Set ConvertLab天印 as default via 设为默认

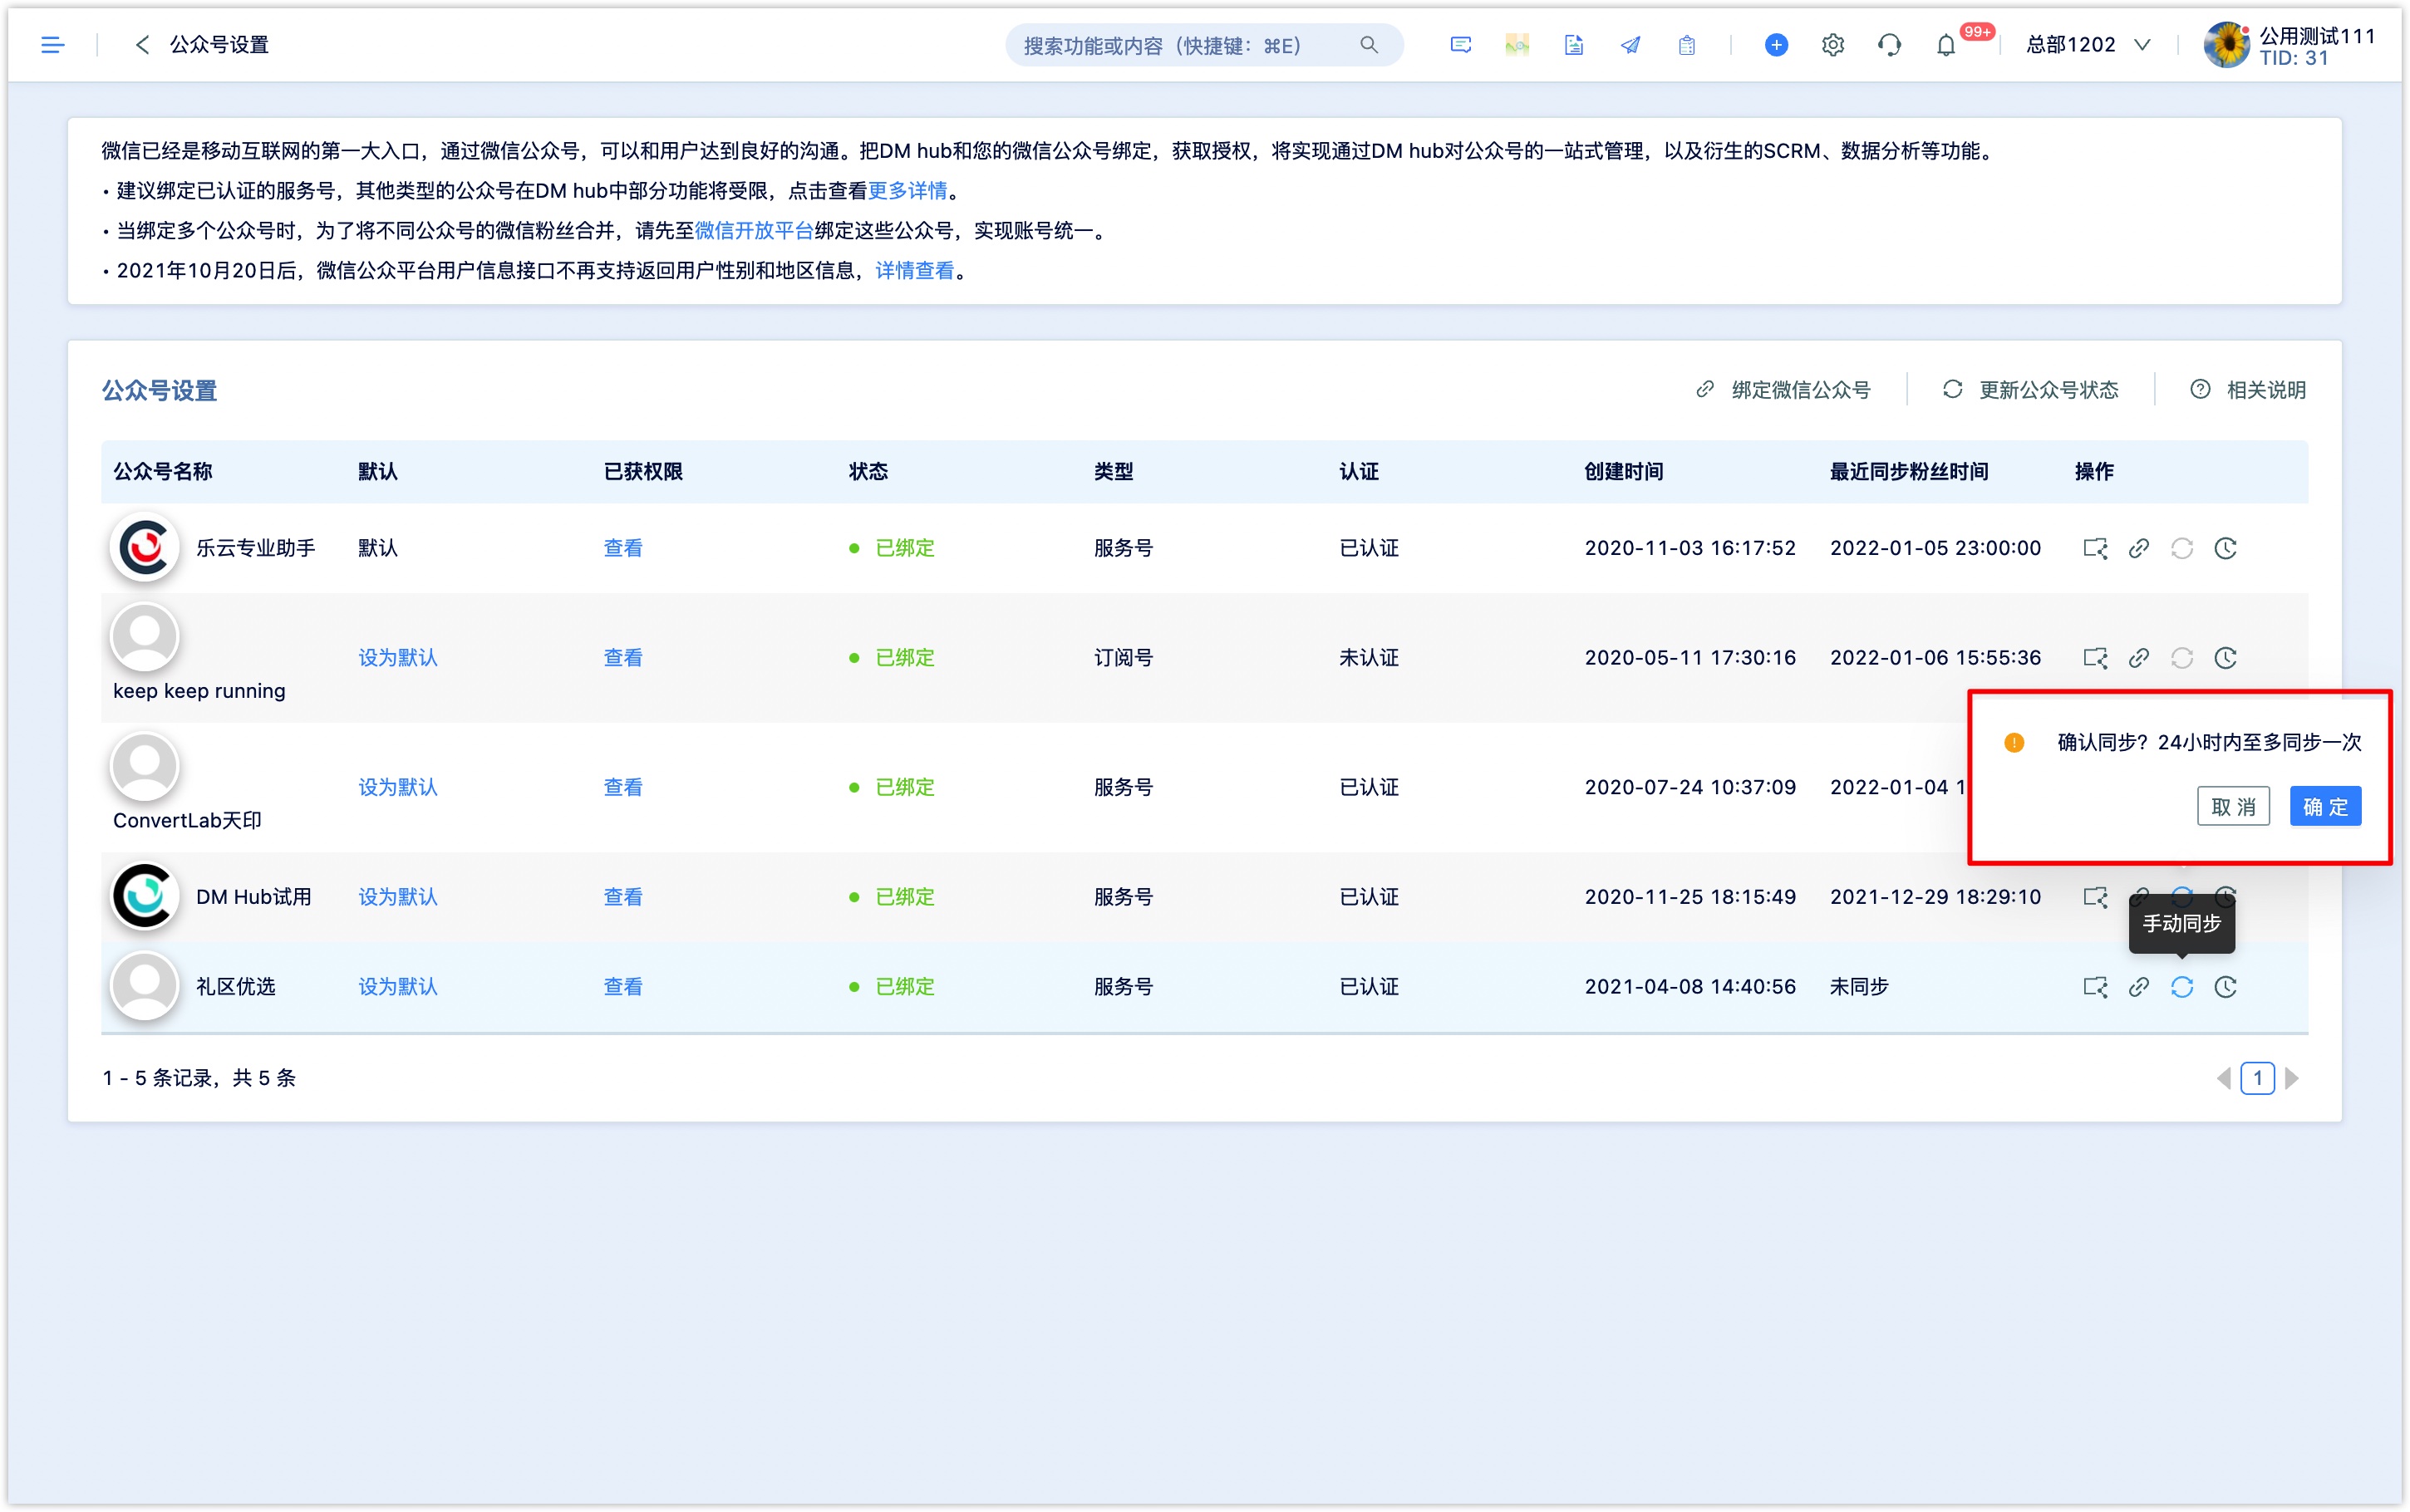398,788
